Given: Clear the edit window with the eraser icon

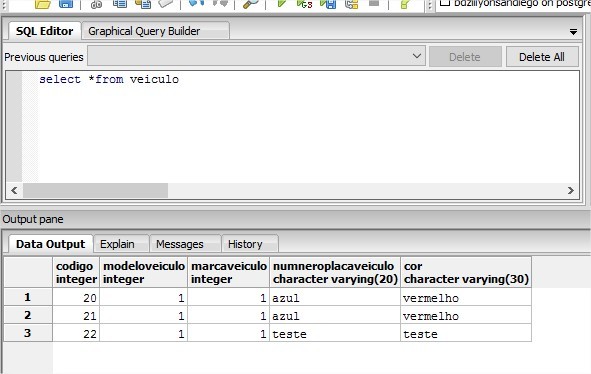Looking at the screenshot, I should (166, 4).
